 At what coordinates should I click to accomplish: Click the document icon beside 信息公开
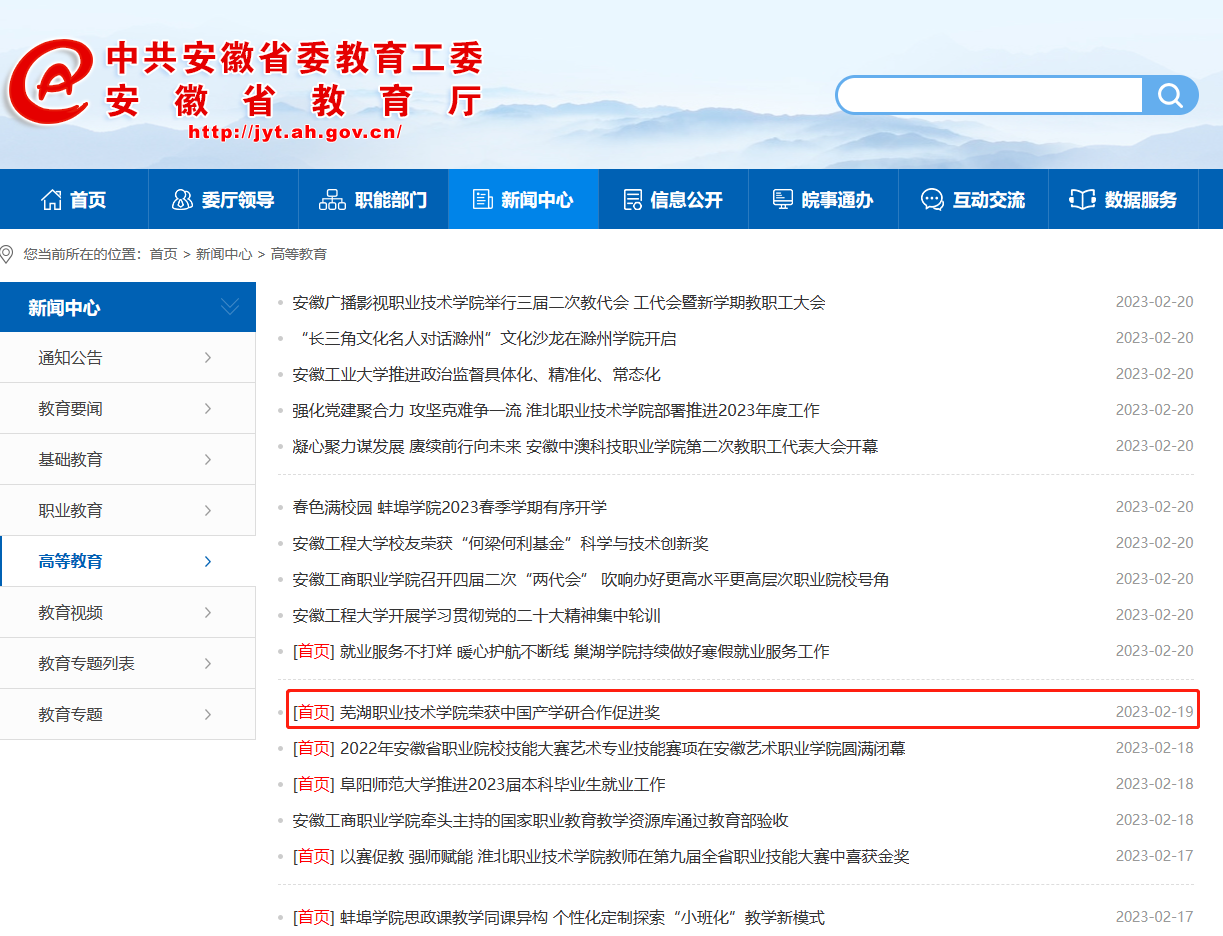point(632,200)
